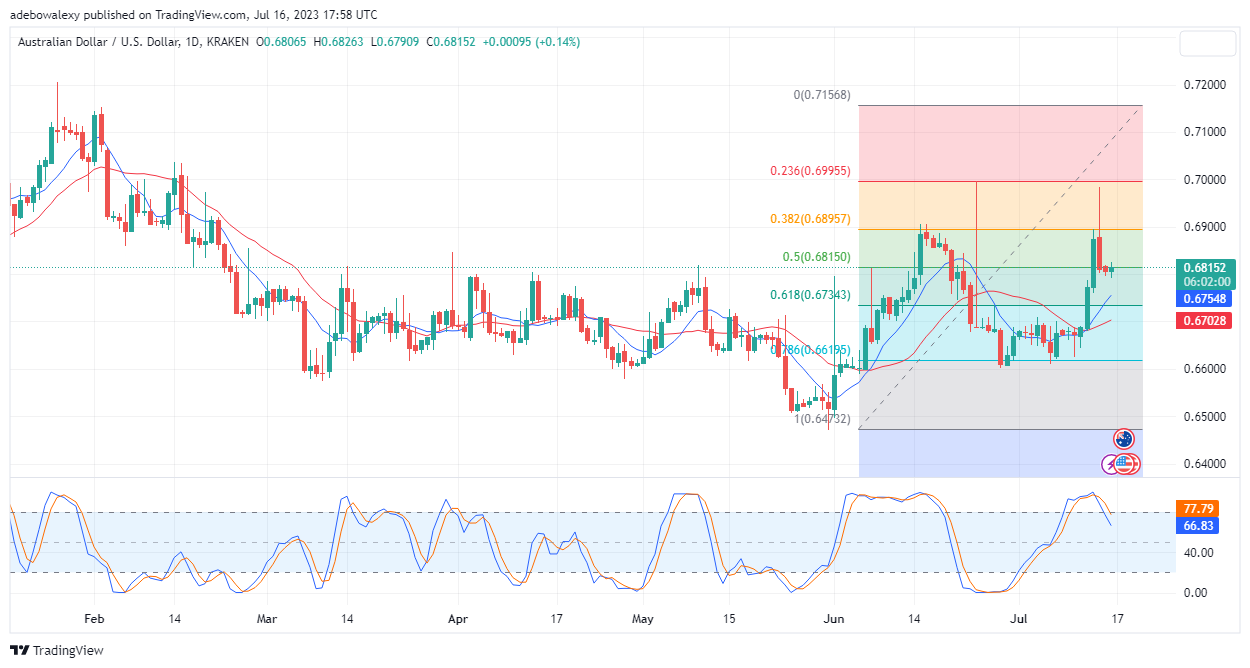The width and height of the screenshot is (1250, 668).
Task: Click the Fibonacci level label 0.5(0.68150)
Action: [x=818, y=257]
